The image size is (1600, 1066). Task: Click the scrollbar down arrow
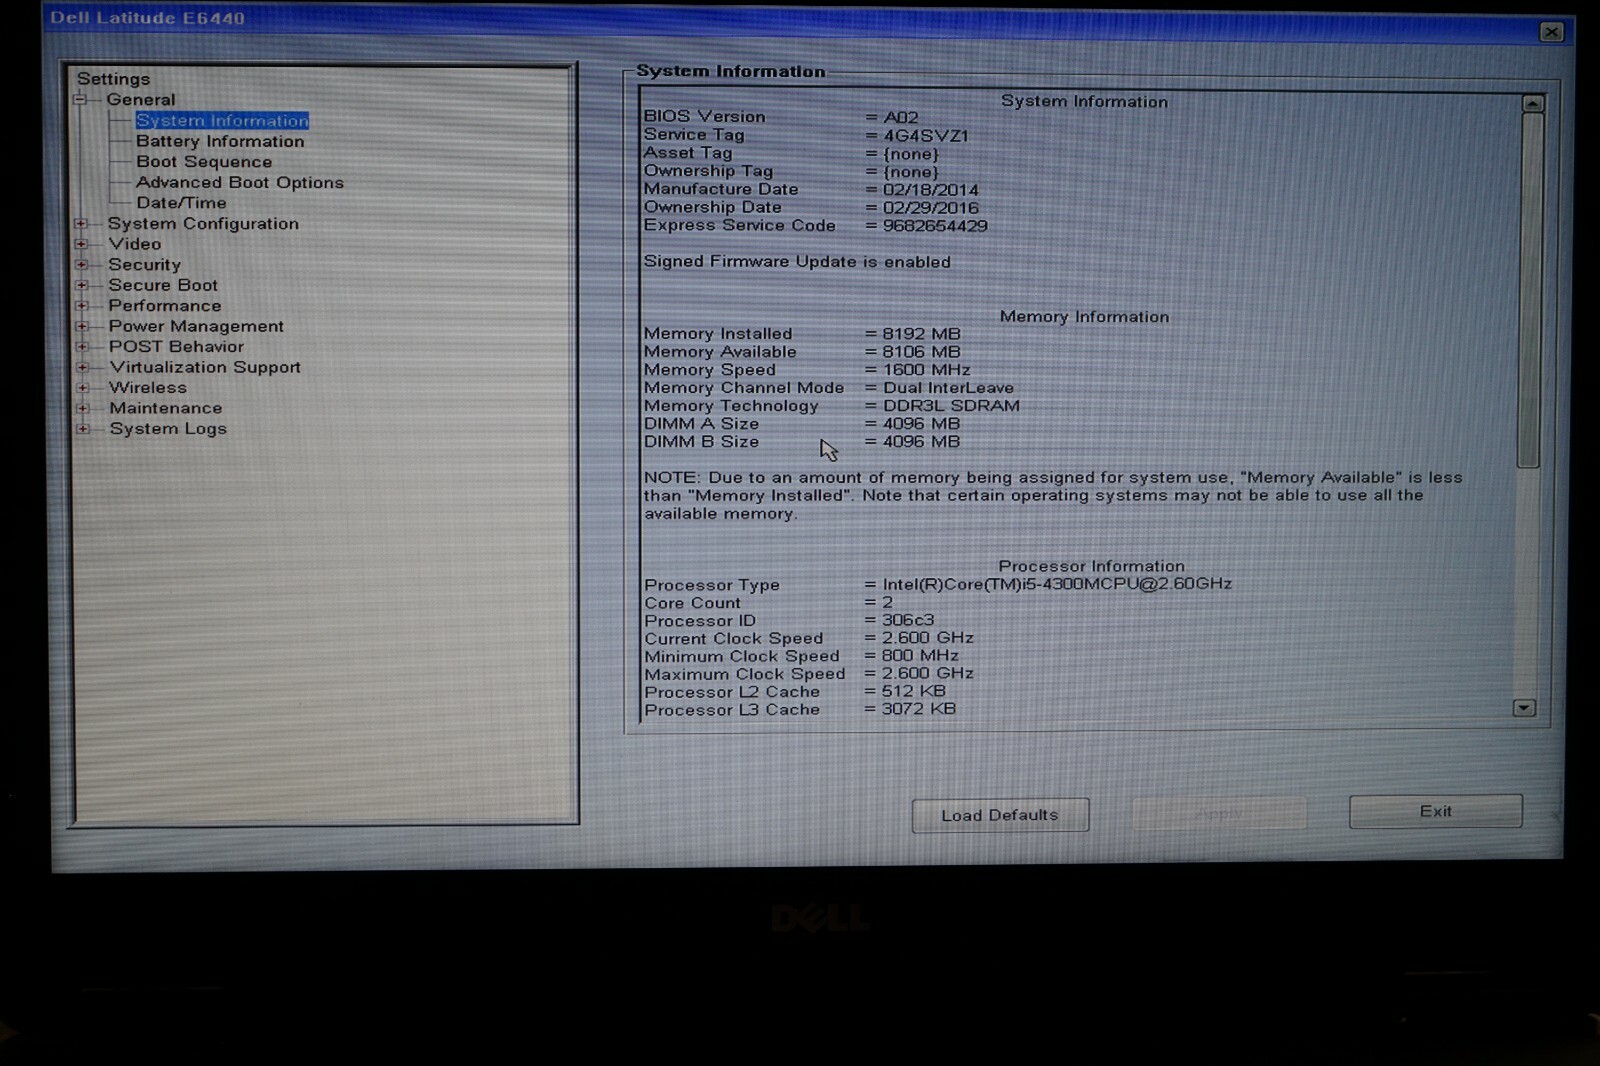coord(1524,708)
